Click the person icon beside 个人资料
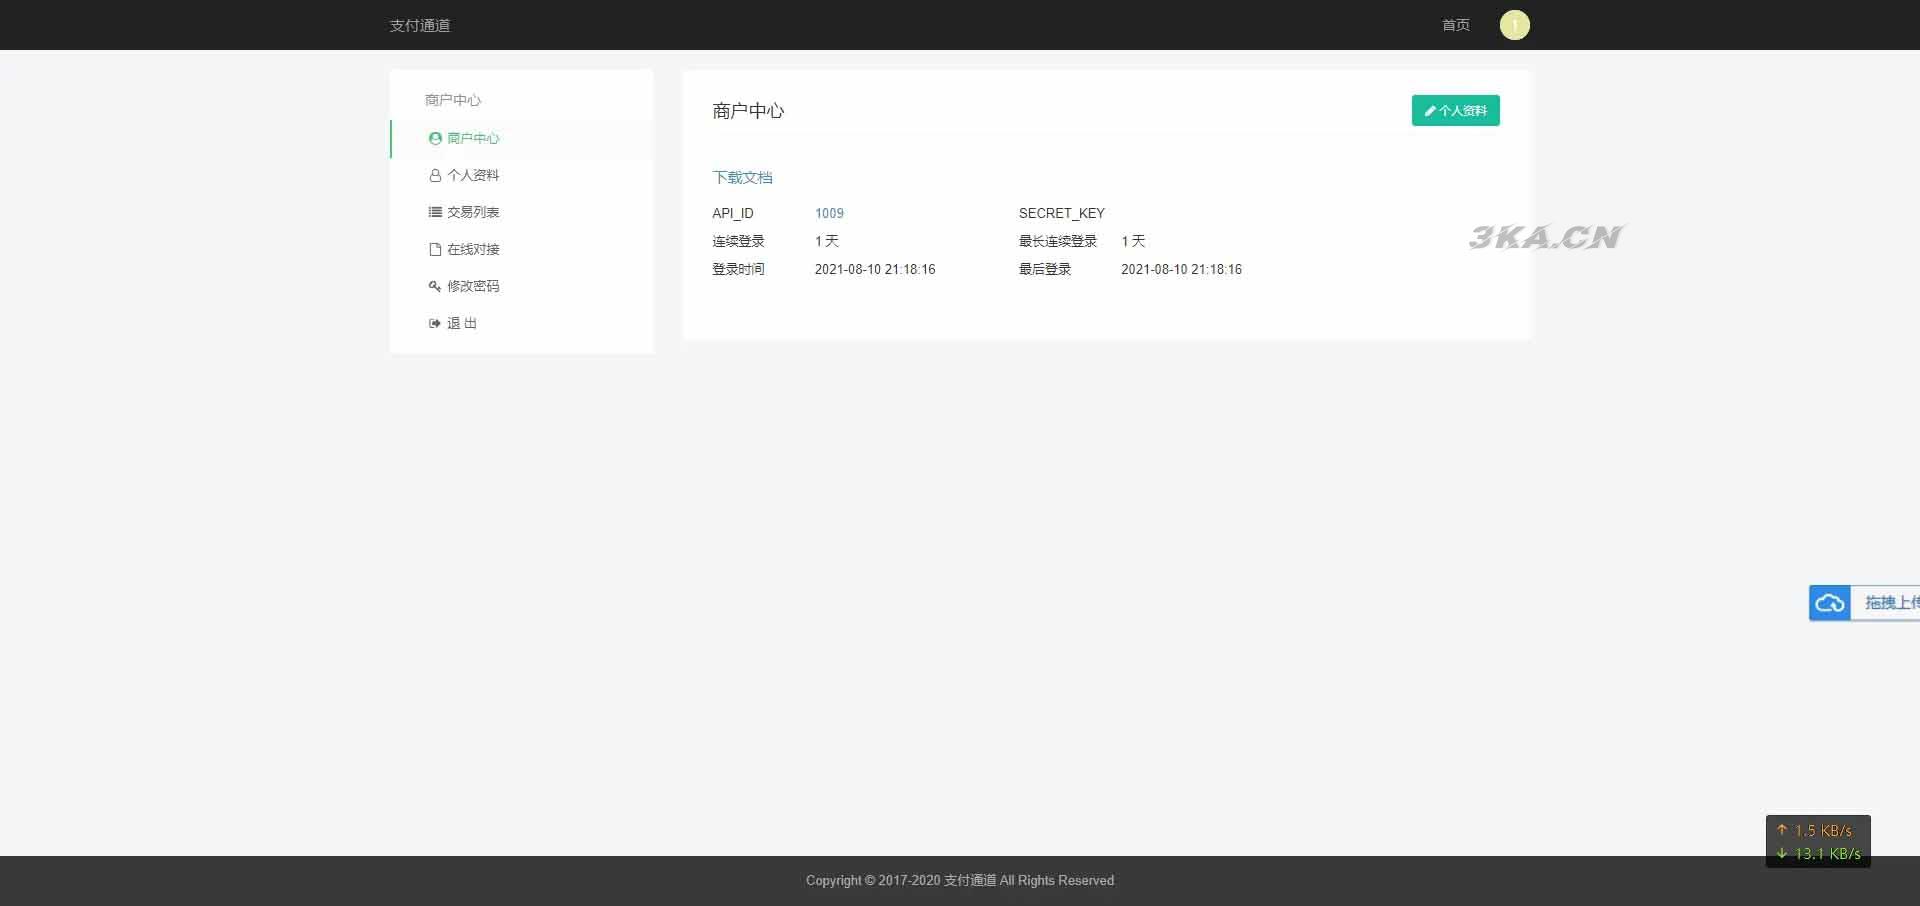Viewport: 1920px width, 906px height. point(435,175)
